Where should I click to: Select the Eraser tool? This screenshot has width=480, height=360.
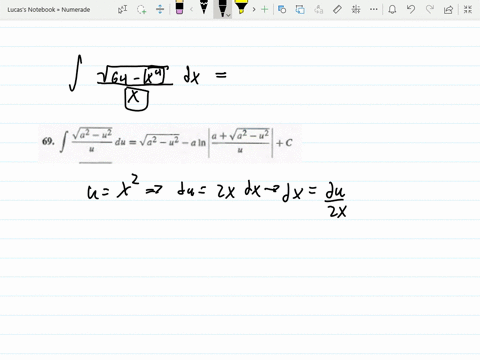tap(179, 8)
